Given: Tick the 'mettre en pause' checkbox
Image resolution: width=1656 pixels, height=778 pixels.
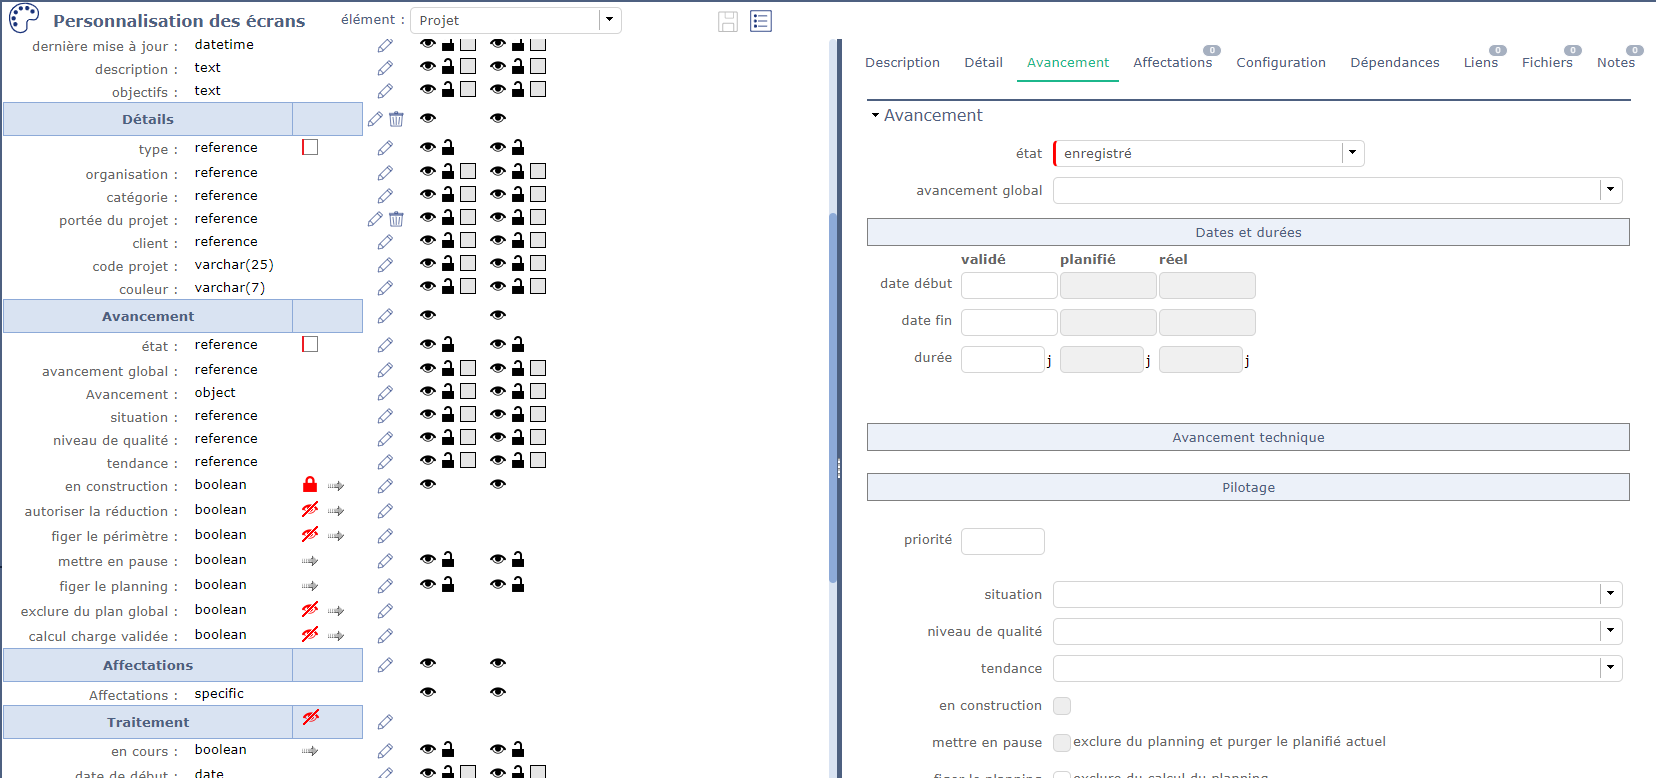Looking at the screenshot, I should pyautogui.click(x=1062, y=743).
